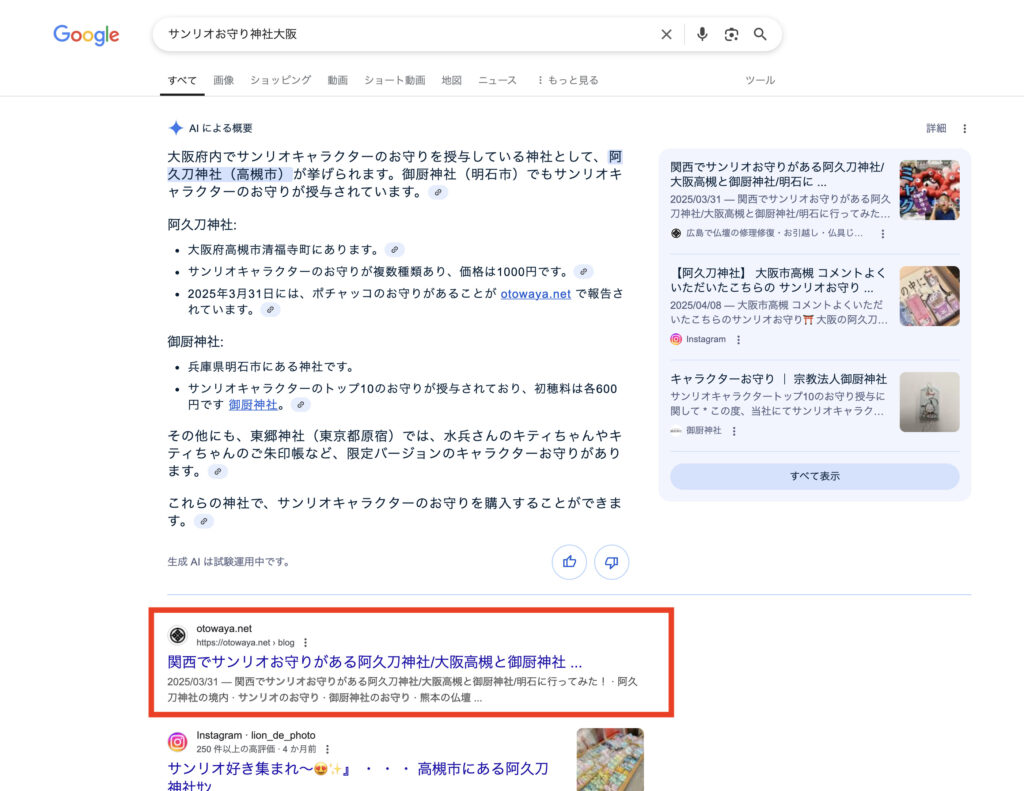Click the https://otowaya.net › blog URL text
This screenshot has height=791, width=1024.
(246, 643)
